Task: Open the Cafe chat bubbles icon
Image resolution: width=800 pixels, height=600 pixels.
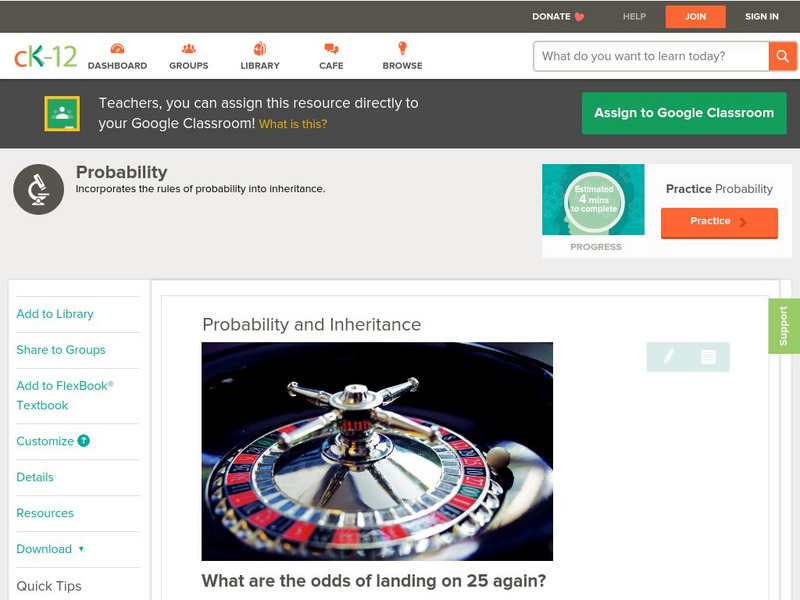Action: click(331, 48)
